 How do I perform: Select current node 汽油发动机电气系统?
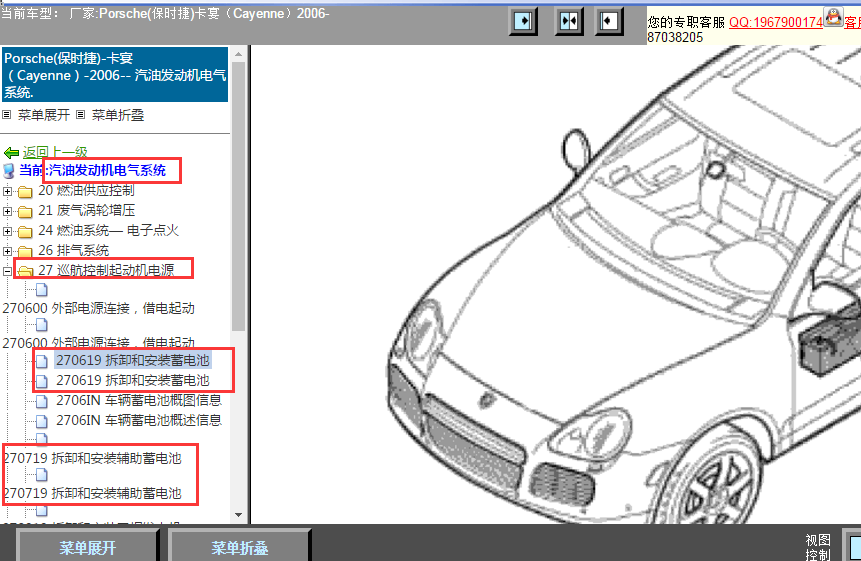pos(107,170)
